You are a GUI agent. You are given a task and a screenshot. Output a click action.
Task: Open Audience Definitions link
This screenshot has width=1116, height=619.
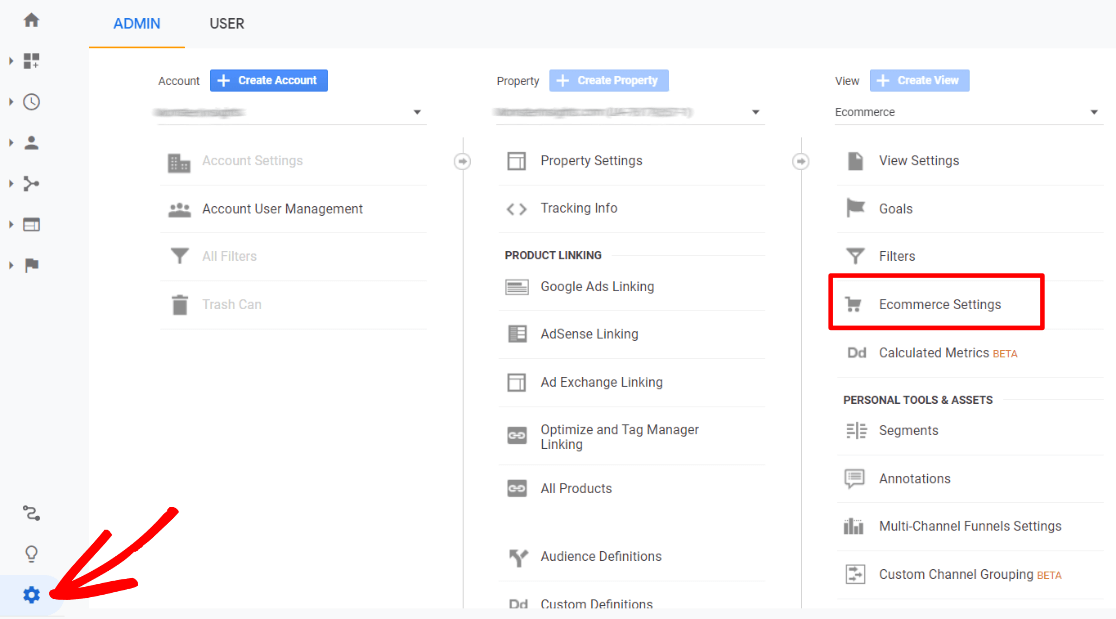tap(601, 556)
